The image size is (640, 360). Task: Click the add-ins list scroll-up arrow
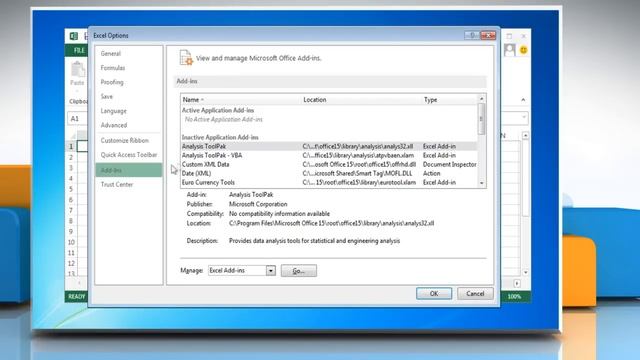coord(482,99)
